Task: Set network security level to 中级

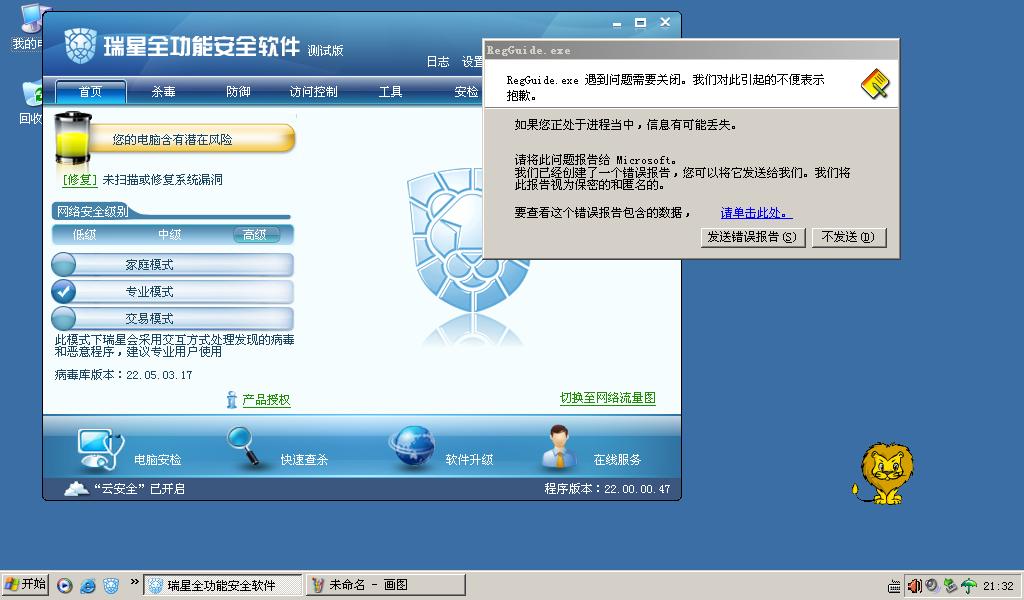Action: (169, 234)
